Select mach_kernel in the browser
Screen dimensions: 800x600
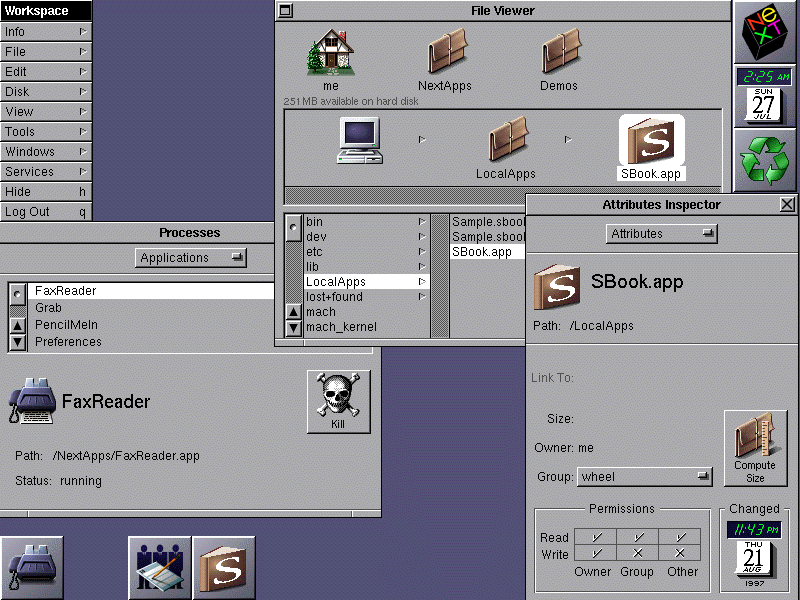(x=366, y=327)
